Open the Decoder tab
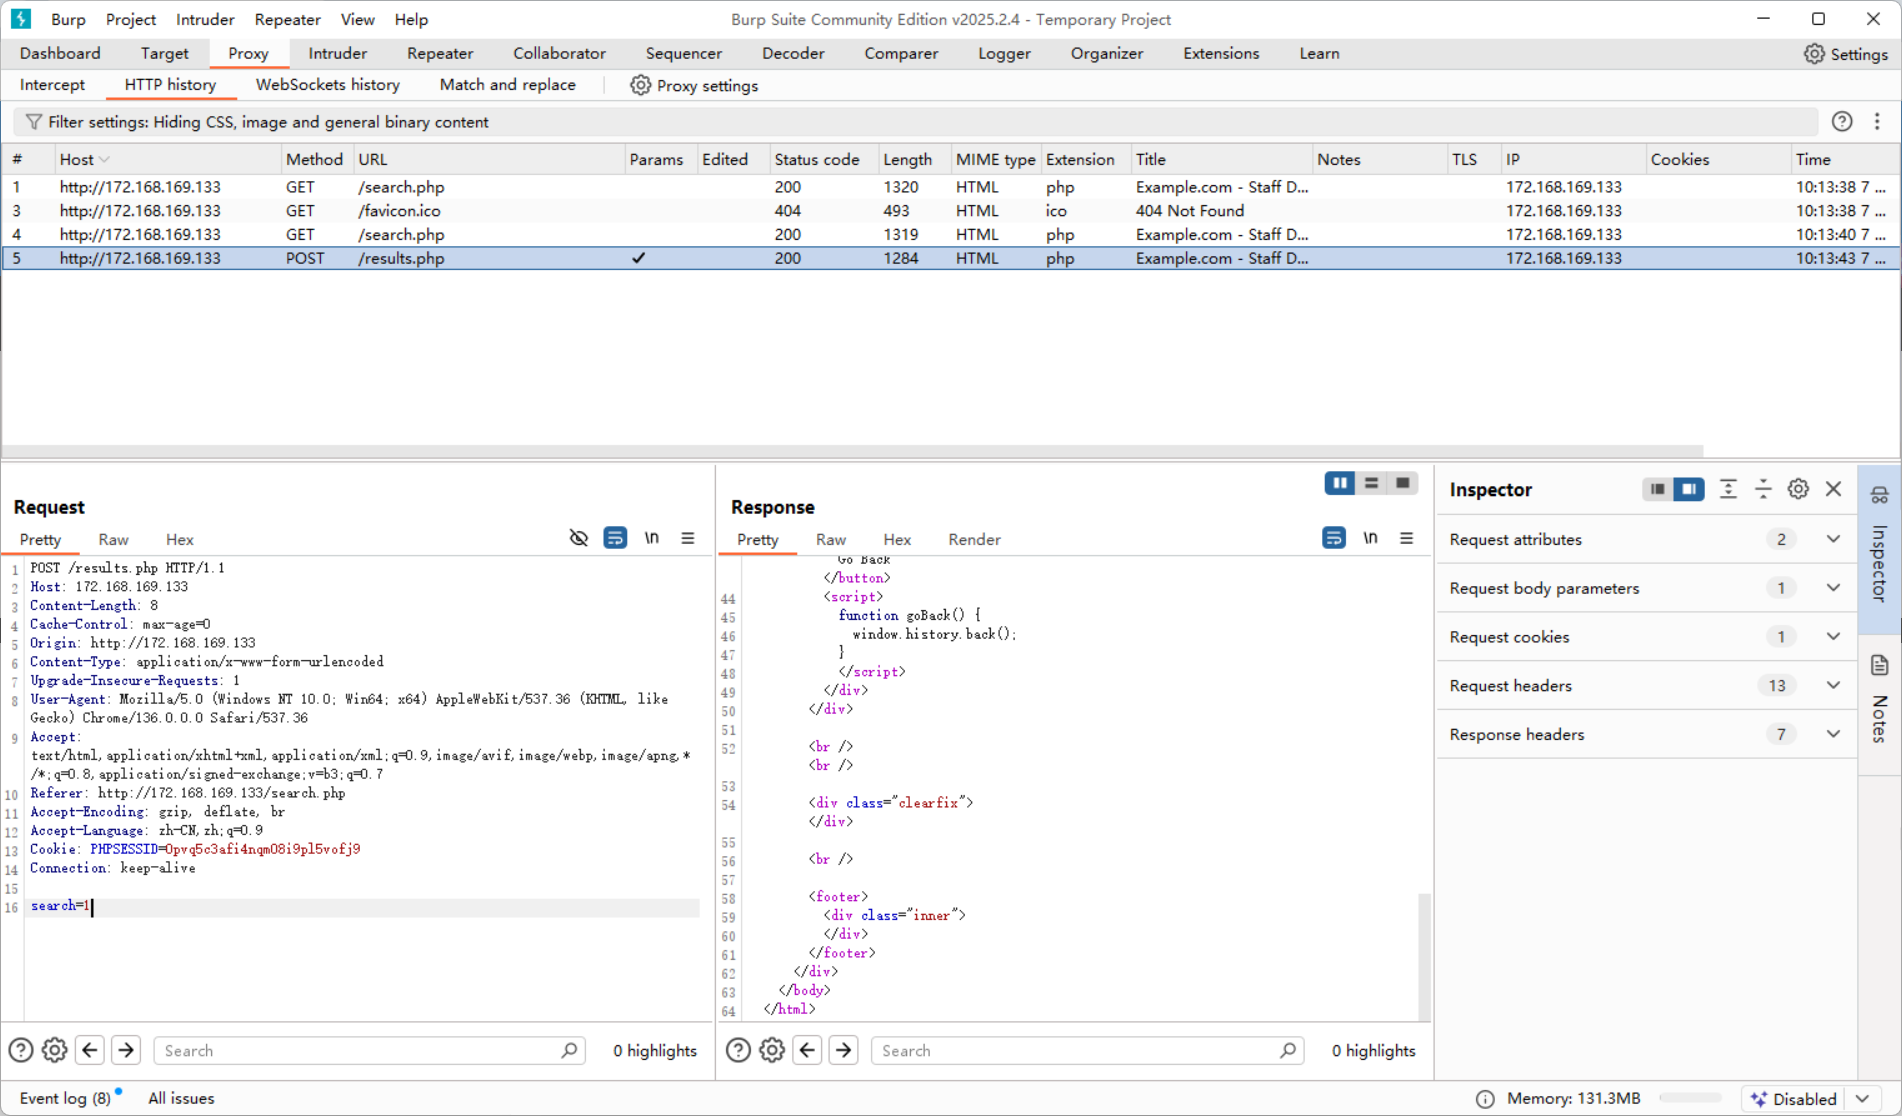The width and height of the screenshot is (1902, 1116). point(793,54)
